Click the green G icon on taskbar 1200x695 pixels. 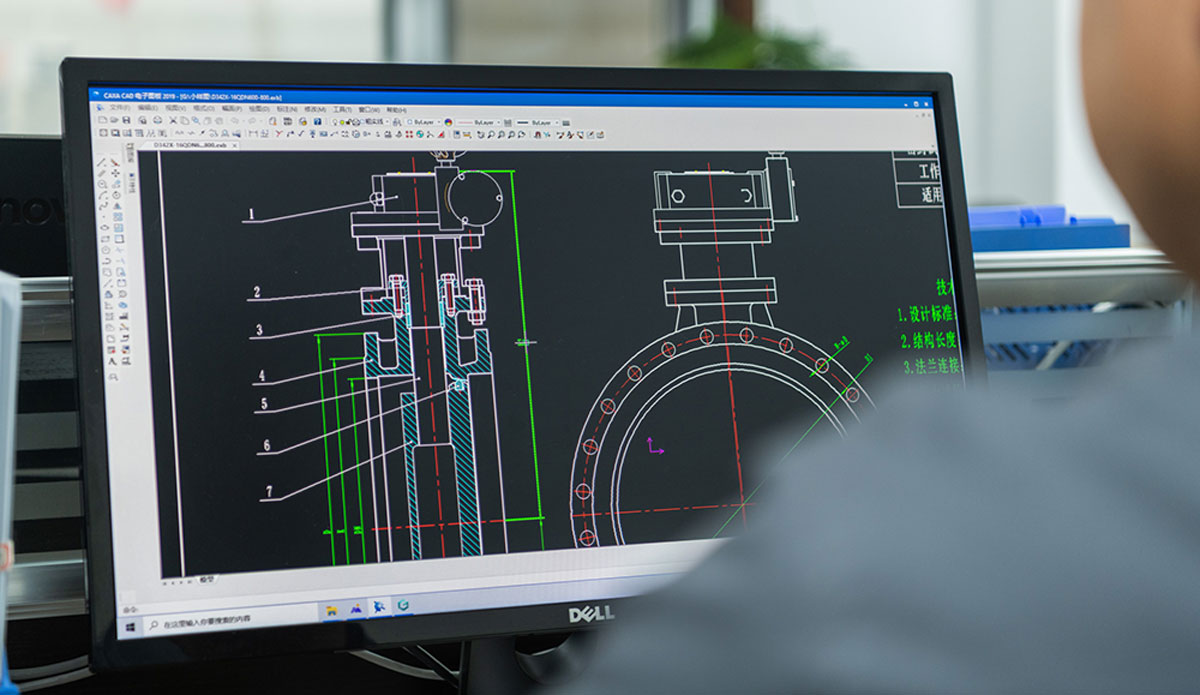(403, 605)
